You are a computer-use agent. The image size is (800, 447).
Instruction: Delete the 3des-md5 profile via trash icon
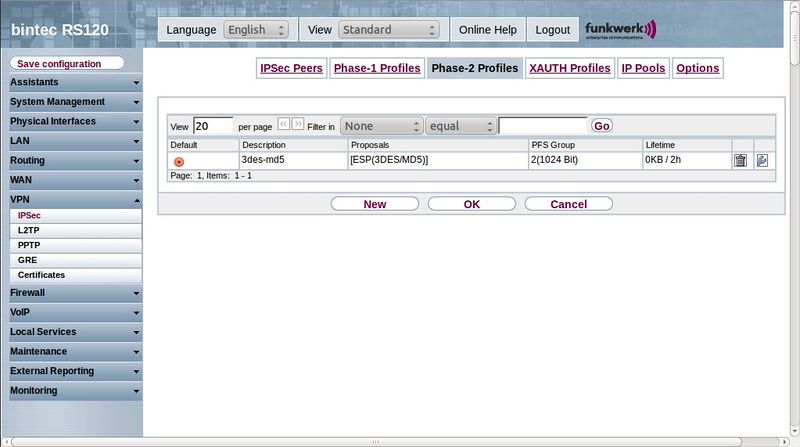pos(740,160)
